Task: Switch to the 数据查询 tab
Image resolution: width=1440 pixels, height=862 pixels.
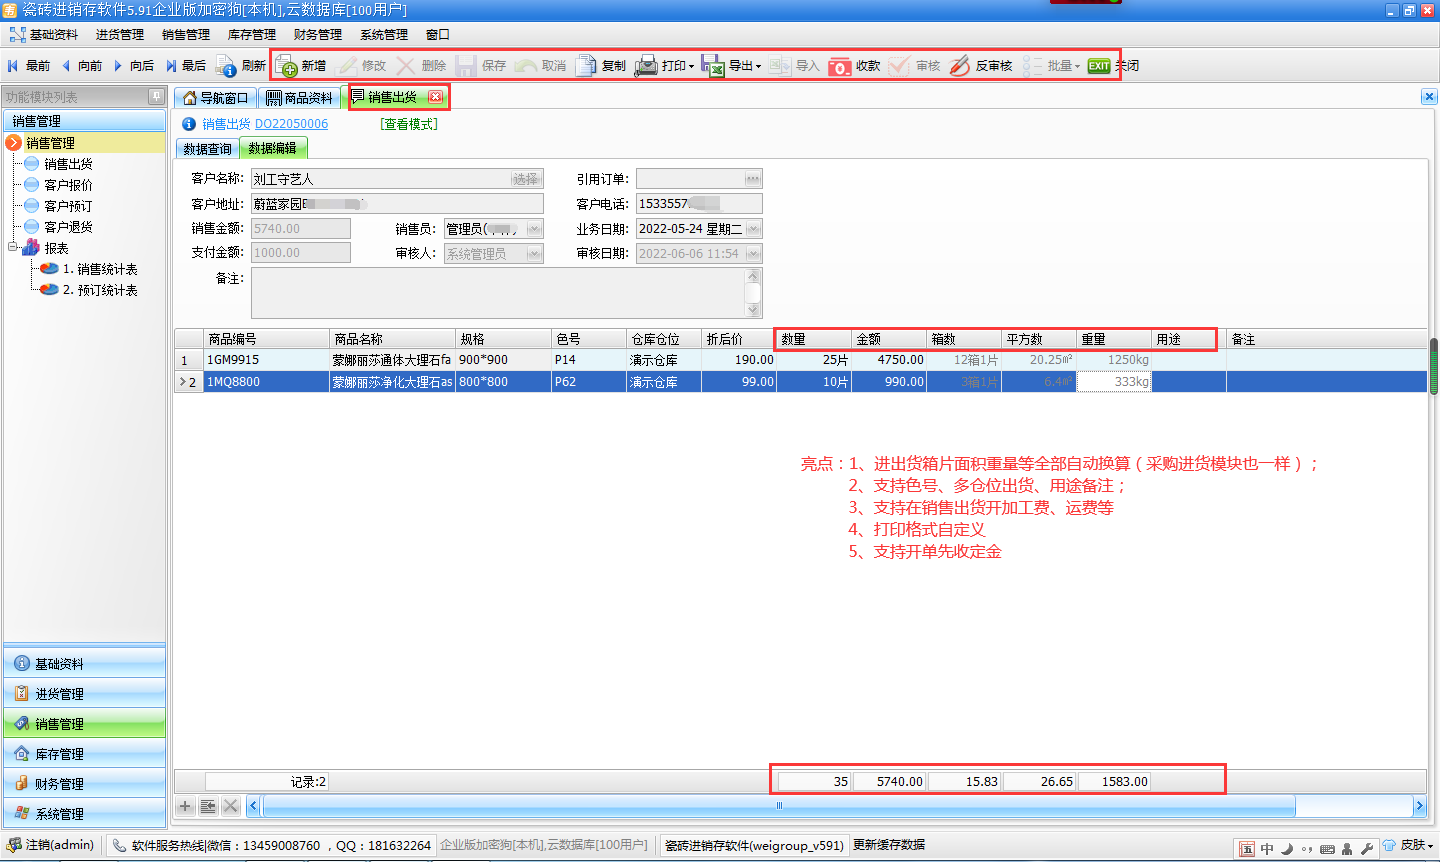Action: [x=207, y=149]
